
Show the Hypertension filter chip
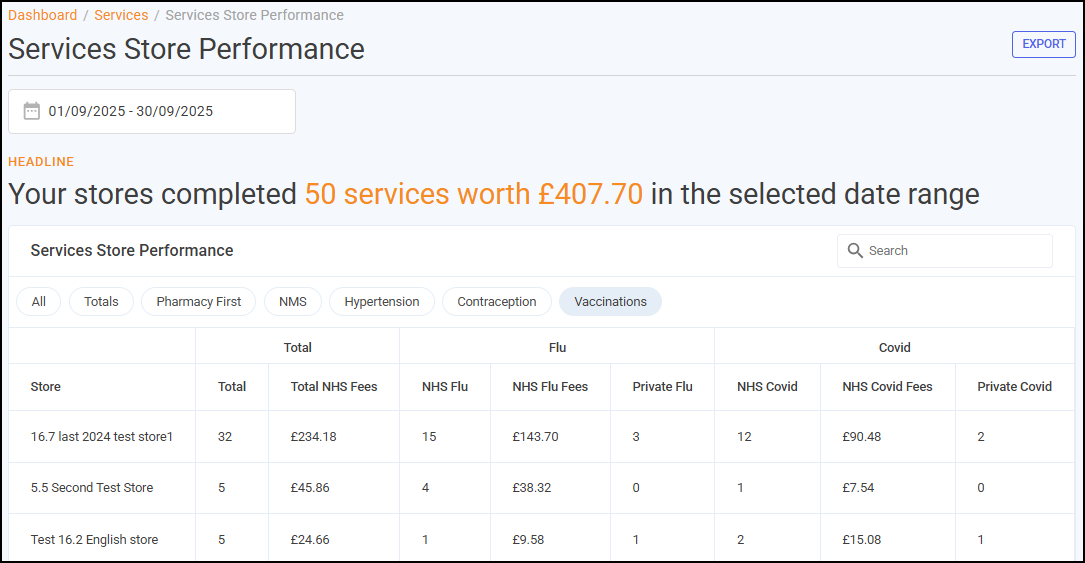[381, 302]
